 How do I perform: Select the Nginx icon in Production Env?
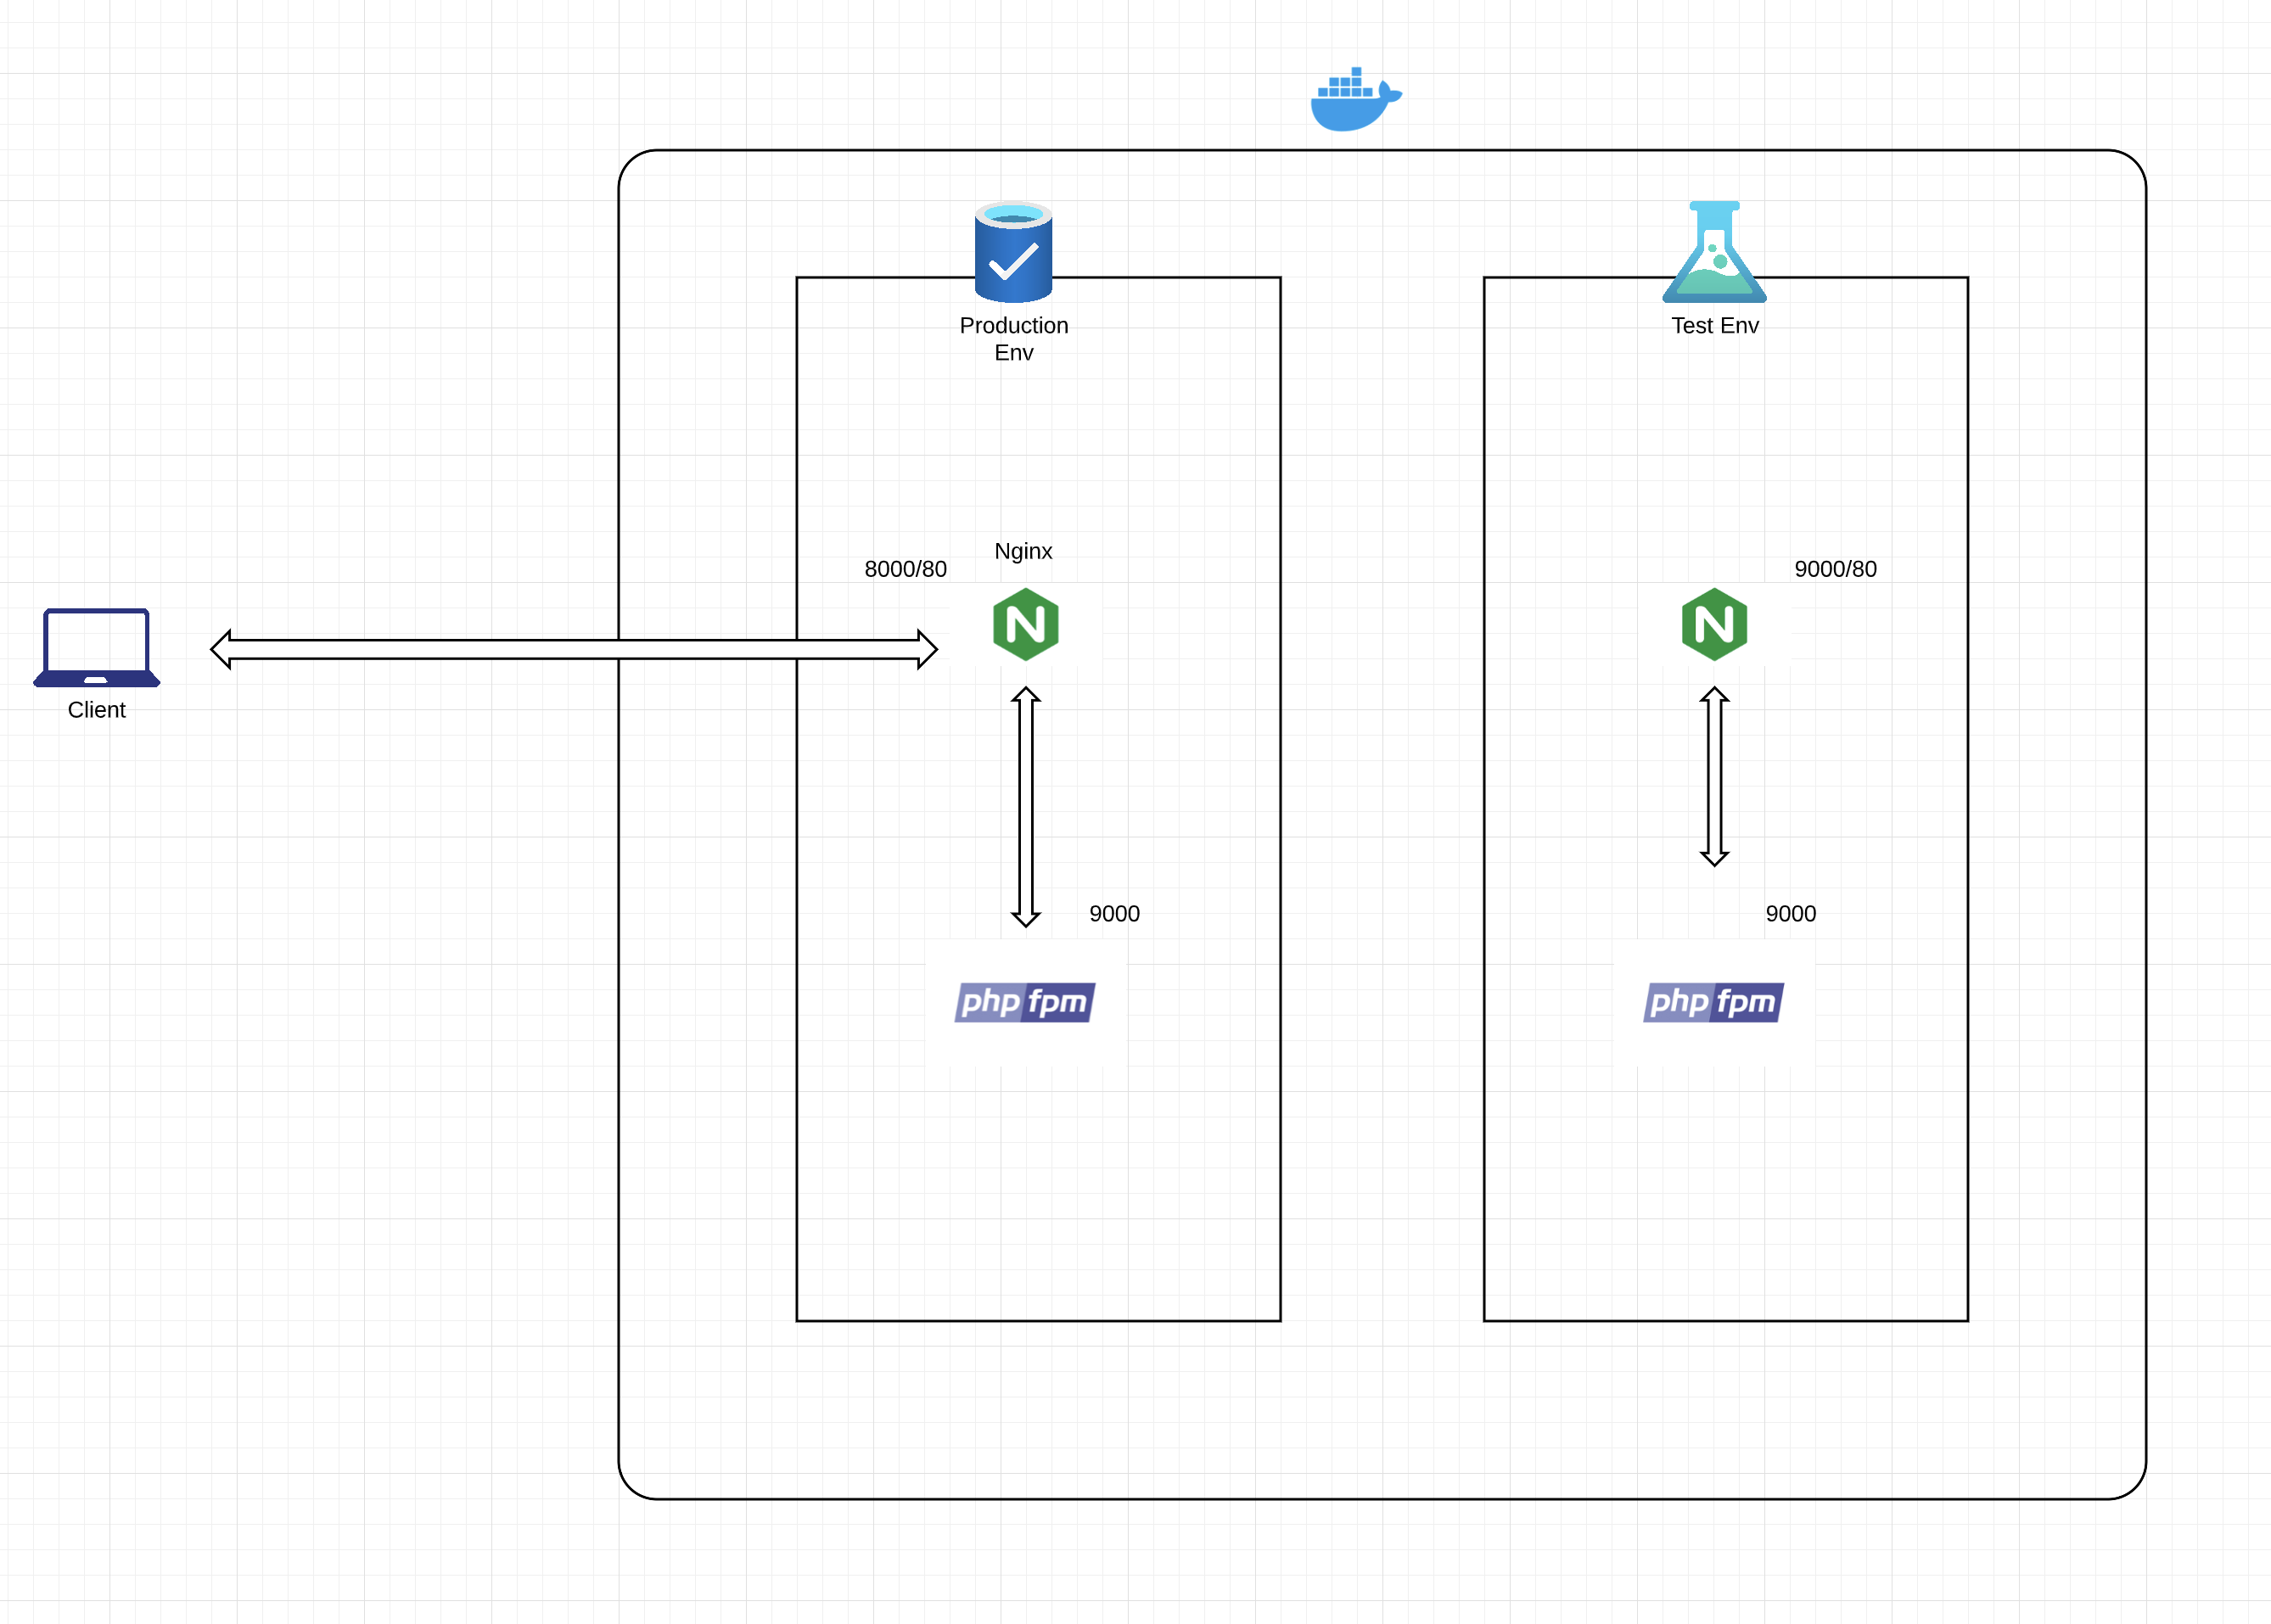[1025, 625]
